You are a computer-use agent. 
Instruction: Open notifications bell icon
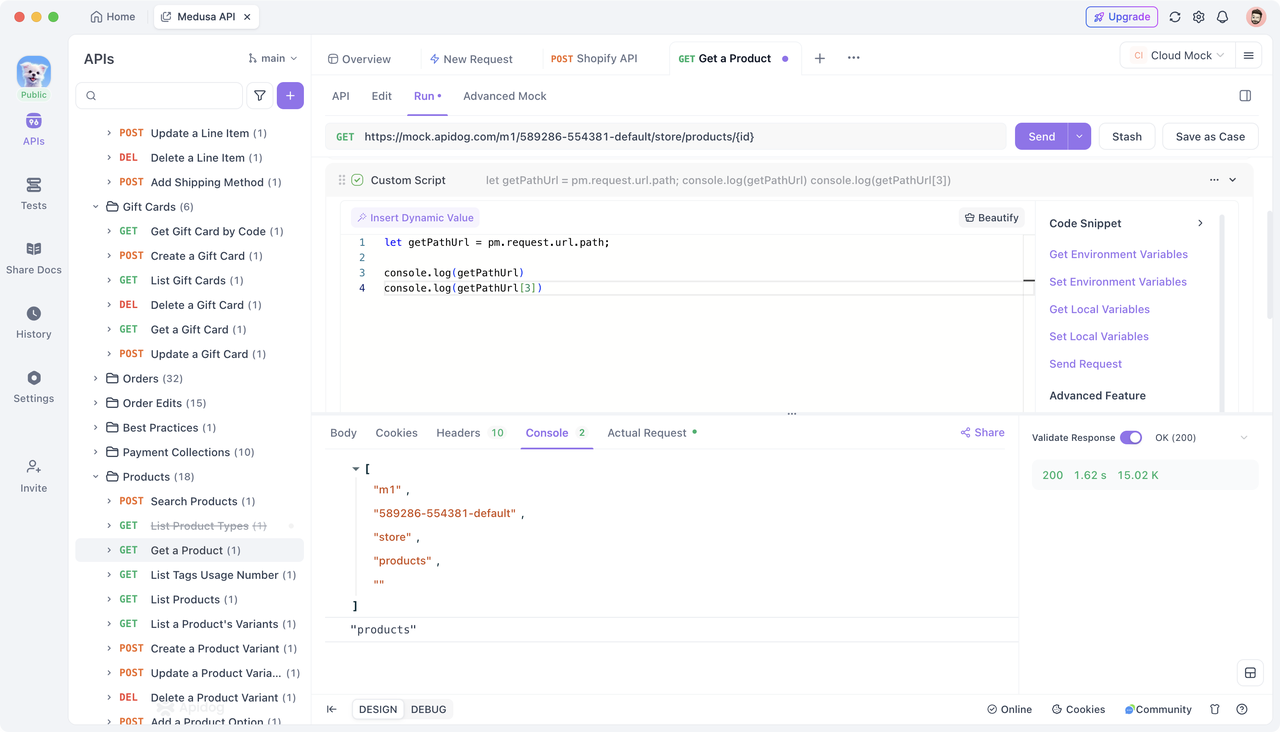pyautogui.click(x=1222, y=17)
